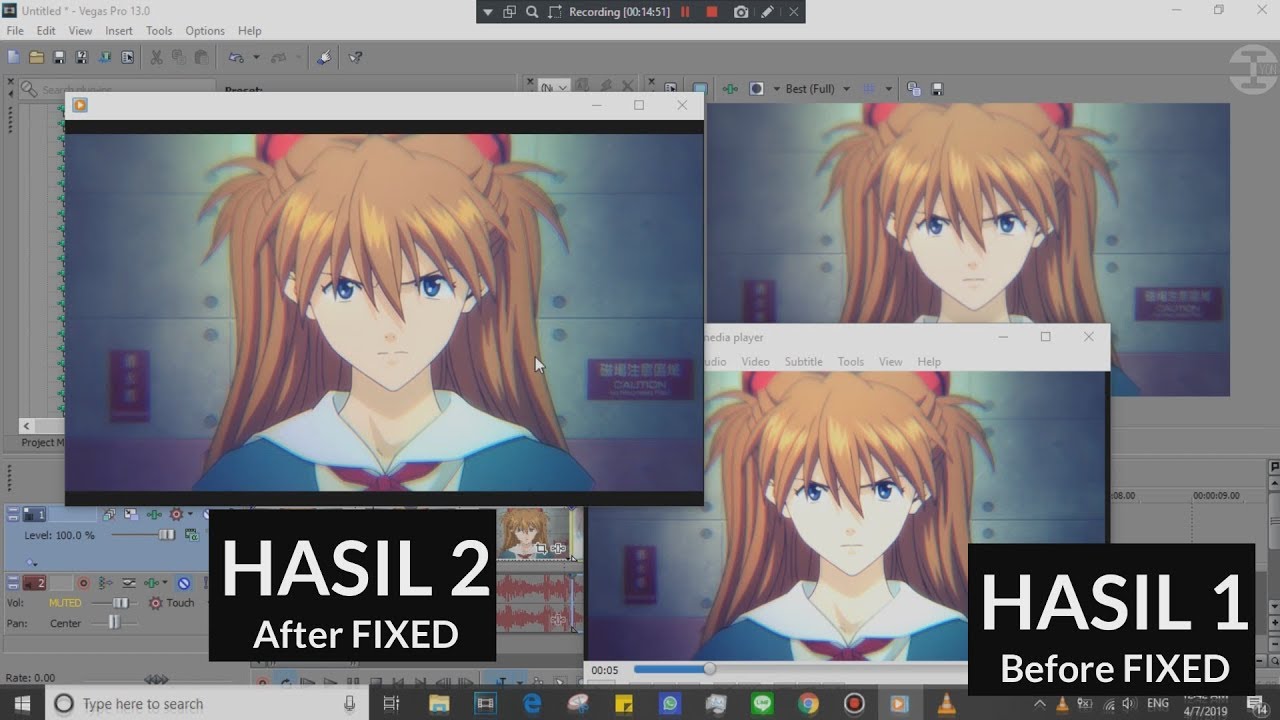Expand the preview overlays grid dropdown
This screenshot has height=720, width=1280.
tap(888, 89)
